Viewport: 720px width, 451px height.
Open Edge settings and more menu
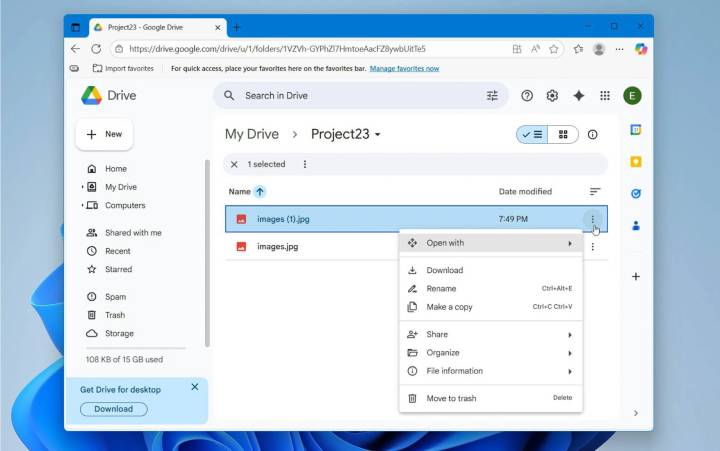[619, 49]
